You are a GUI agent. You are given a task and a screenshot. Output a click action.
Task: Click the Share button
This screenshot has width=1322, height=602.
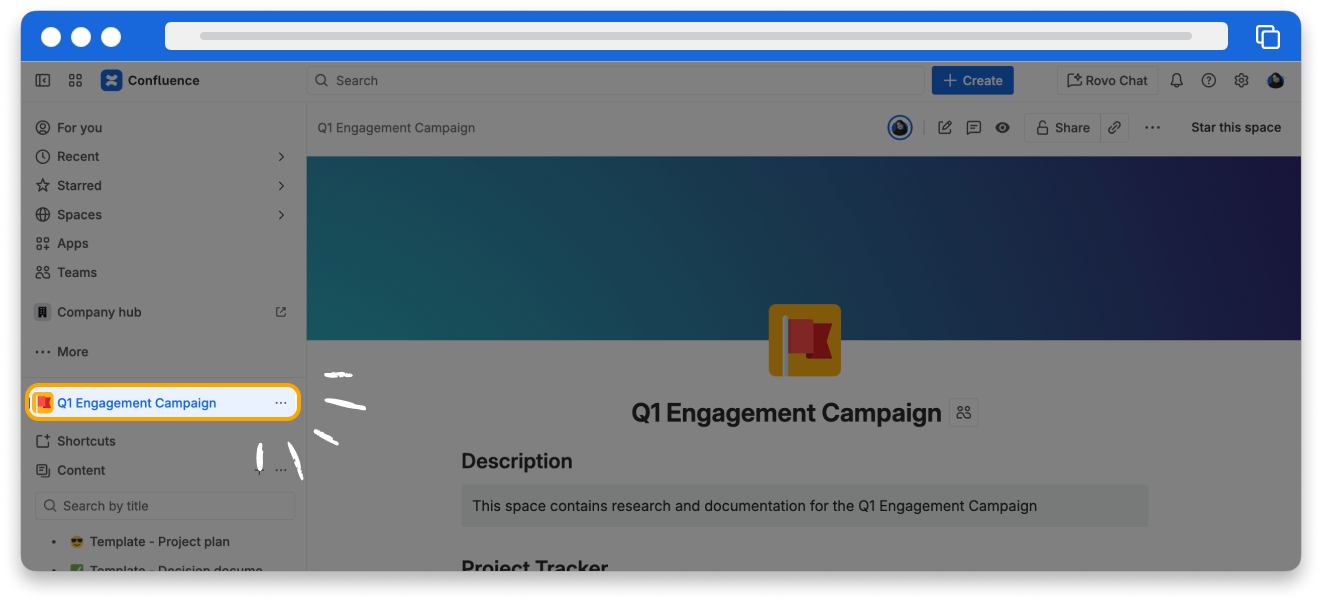coord(1062,128)
